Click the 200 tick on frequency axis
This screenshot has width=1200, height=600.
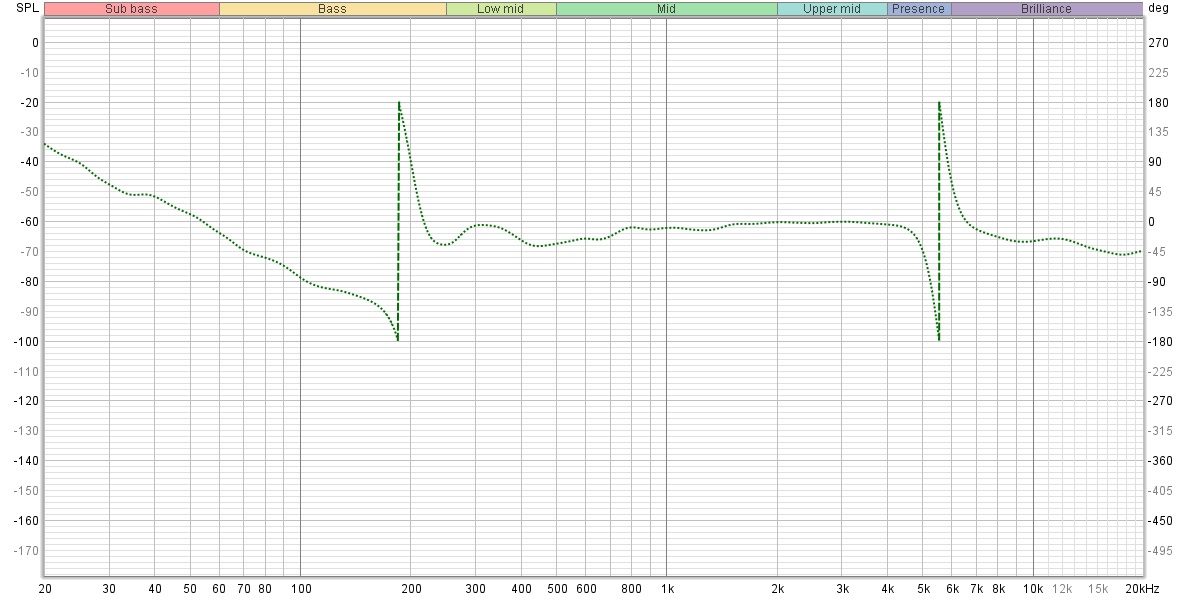point(410,589)
